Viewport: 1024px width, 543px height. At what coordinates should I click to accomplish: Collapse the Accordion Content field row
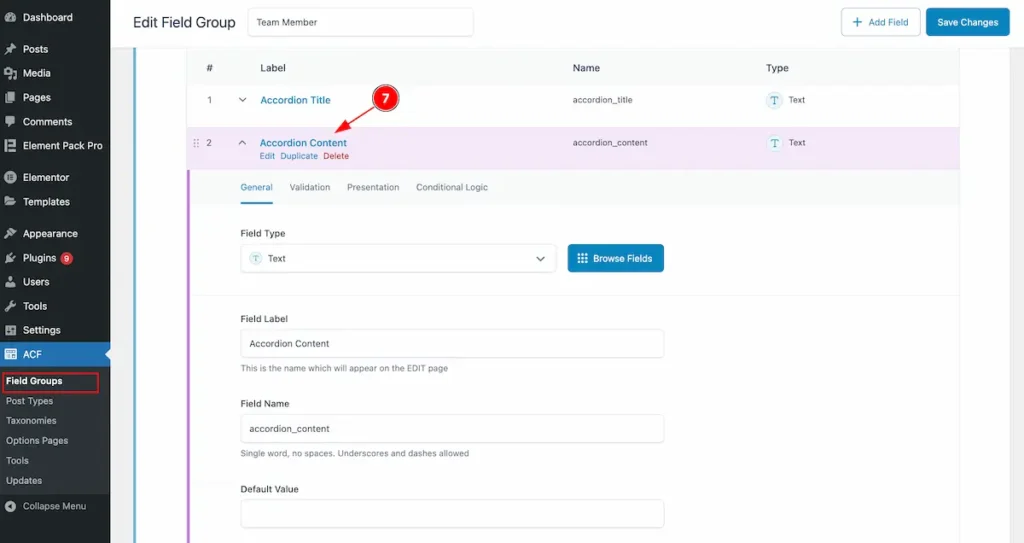pyautogui.click(x=242, y=143)
